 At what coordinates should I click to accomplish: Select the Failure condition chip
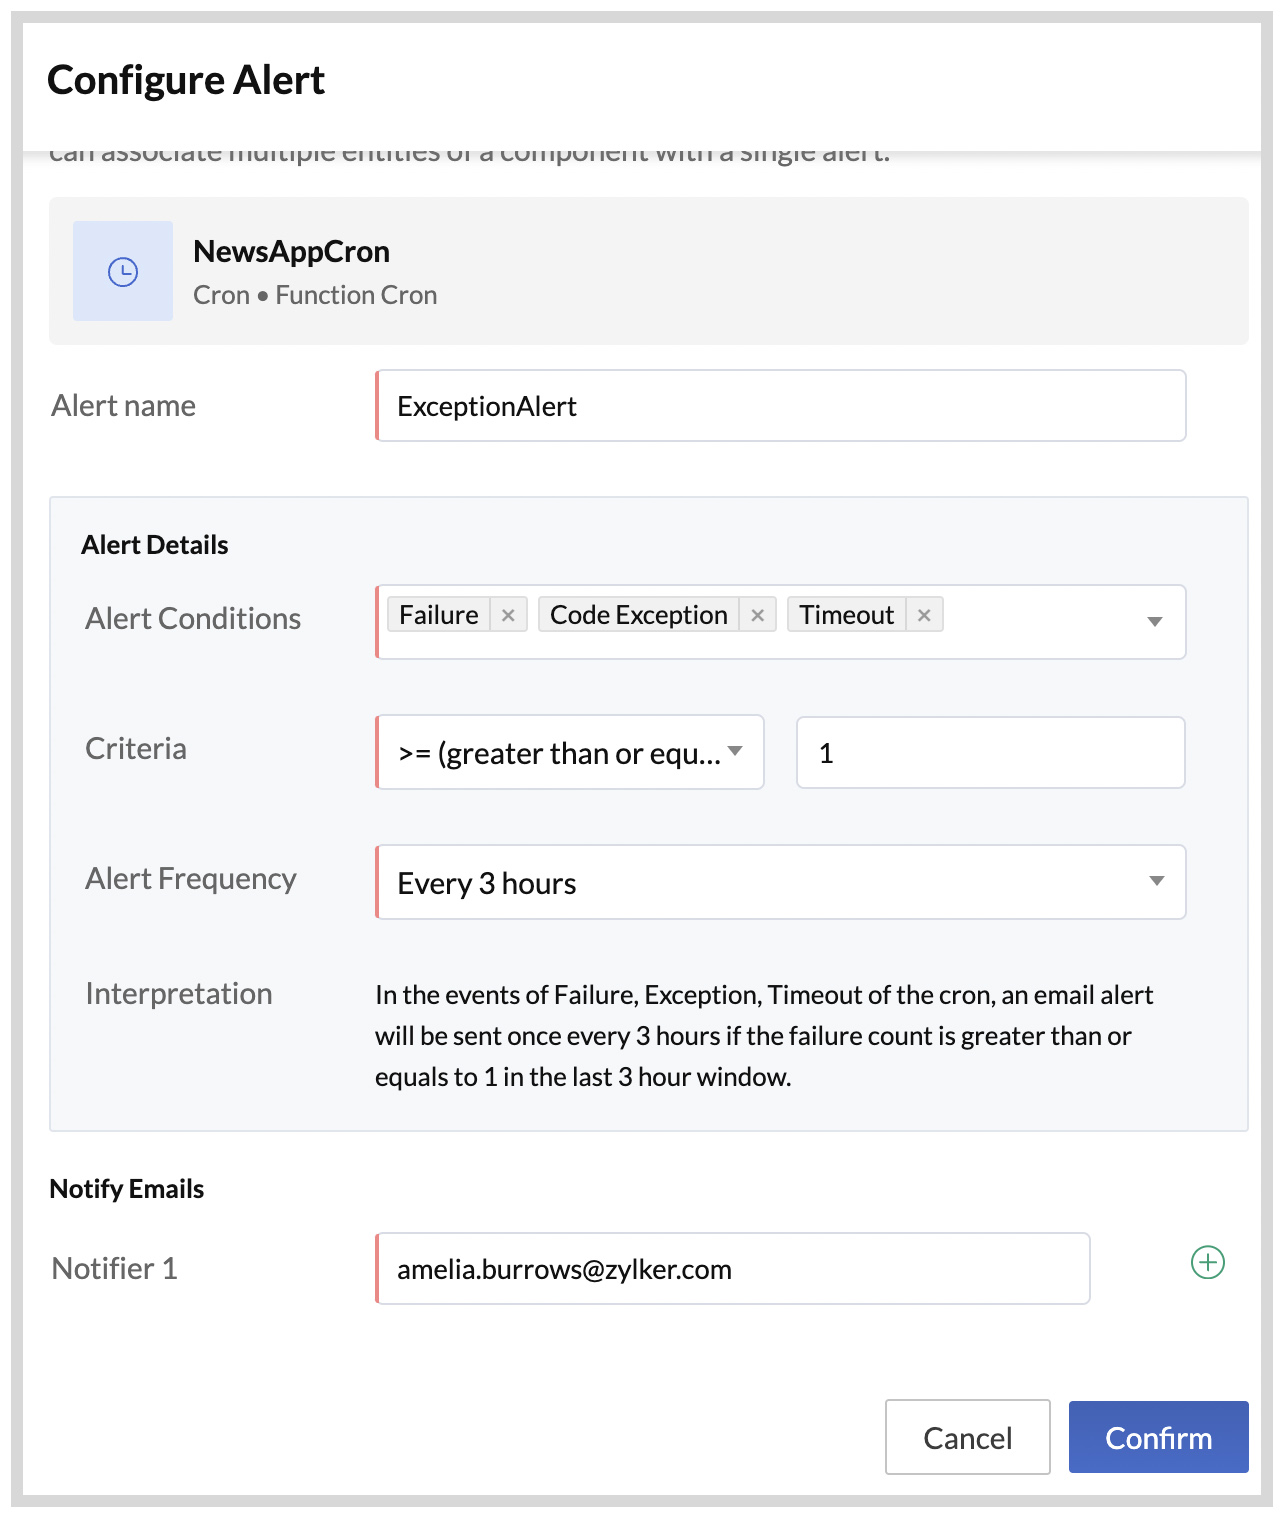[x=438, y=614]
